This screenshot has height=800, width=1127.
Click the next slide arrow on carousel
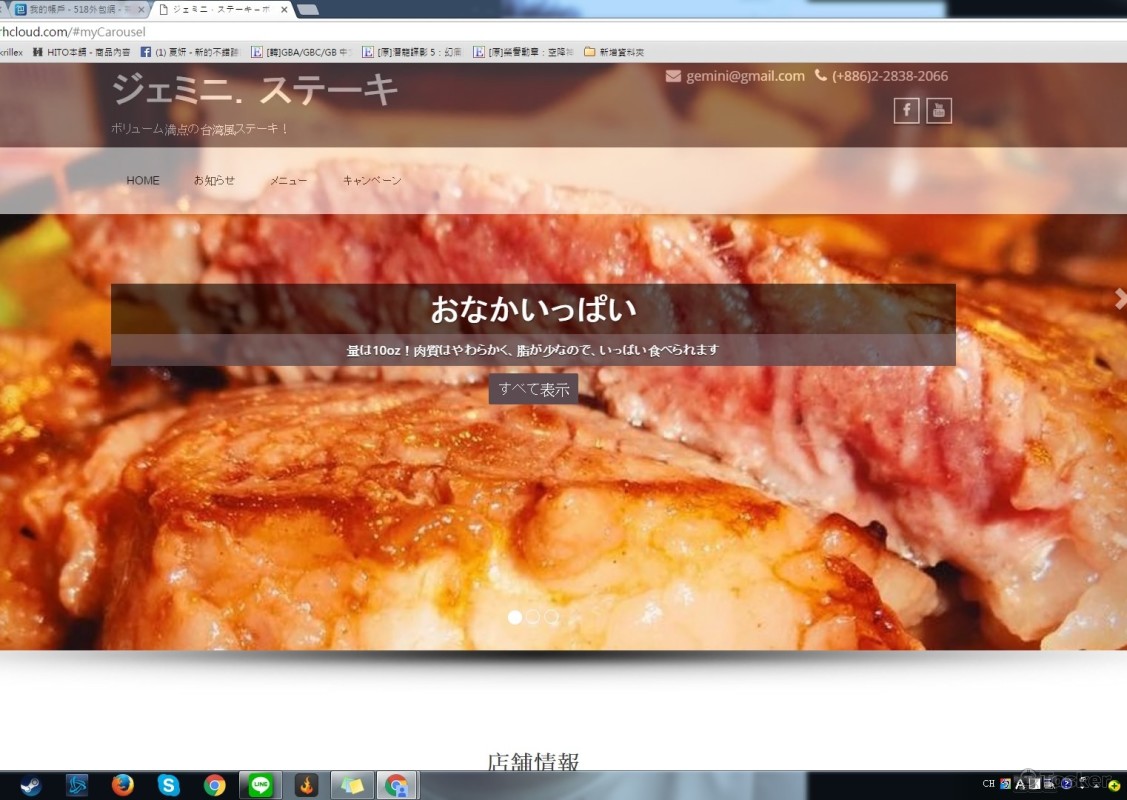(x=1120, y=298)
